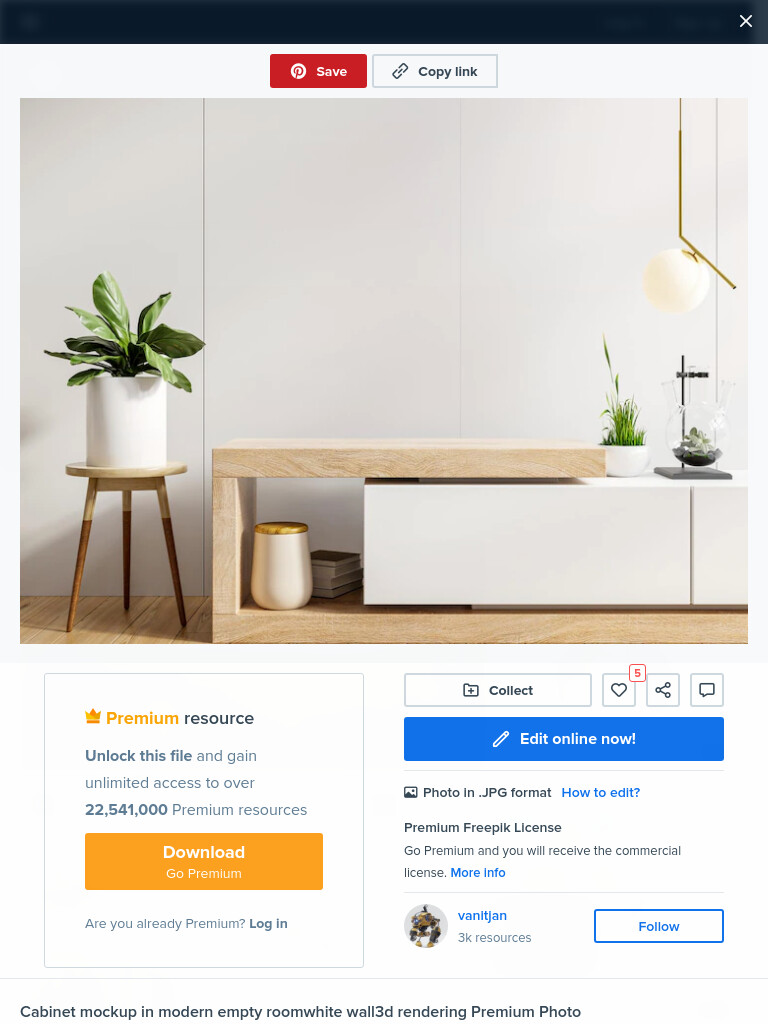This screenshot has height=1024, width=768.
Task: Open the comments speech bubble icon
Action: click(x=707, y=690)
